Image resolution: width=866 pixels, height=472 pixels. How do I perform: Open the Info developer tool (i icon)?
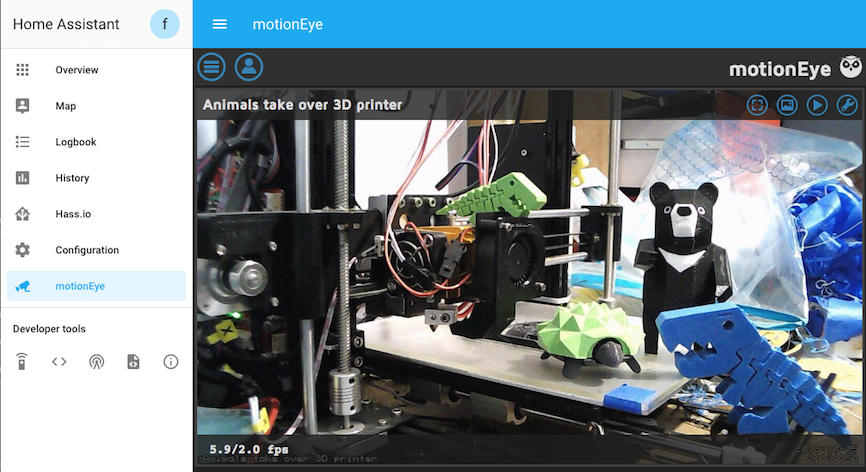coord(171,362)
